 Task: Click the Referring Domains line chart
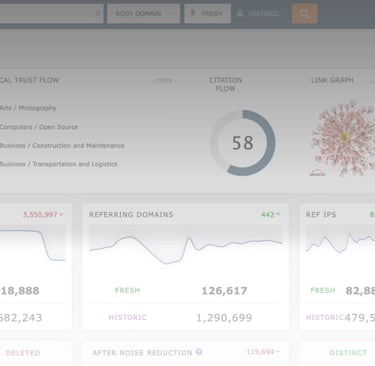(185, 245)
